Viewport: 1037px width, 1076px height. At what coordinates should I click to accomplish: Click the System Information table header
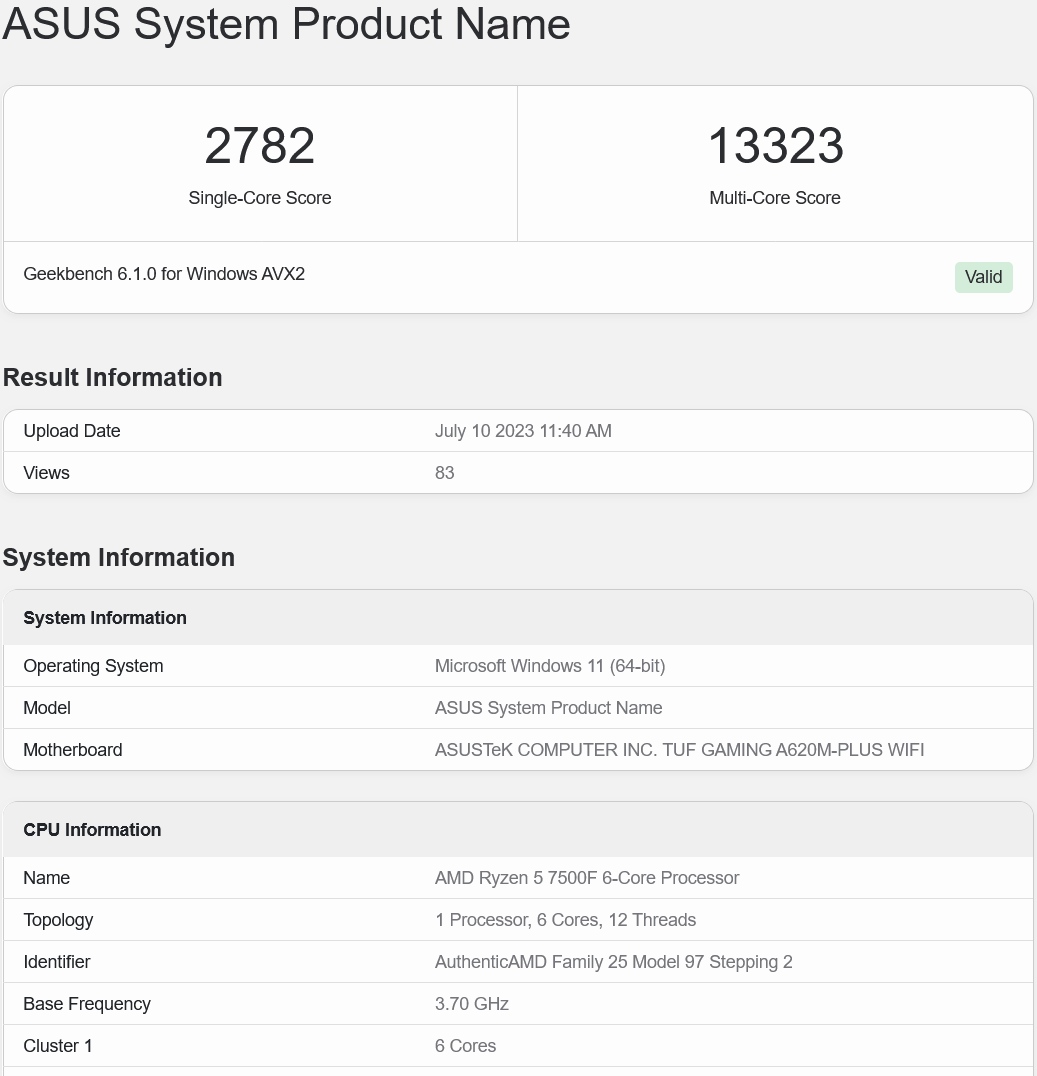click(105, 618)
